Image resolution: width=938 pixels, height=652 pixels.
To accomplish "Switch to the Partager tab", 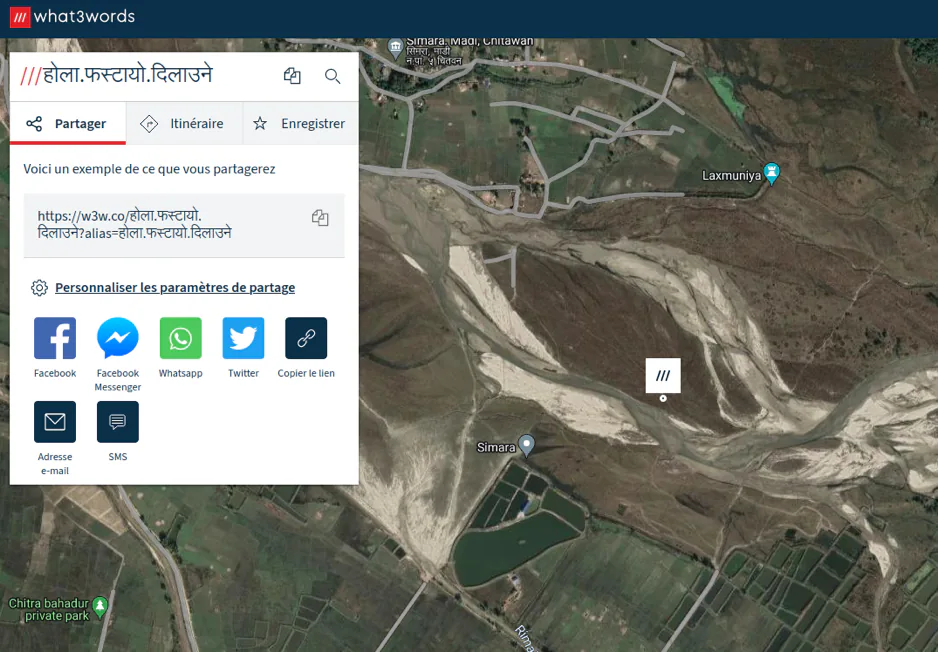I will [x=68, y=123].
